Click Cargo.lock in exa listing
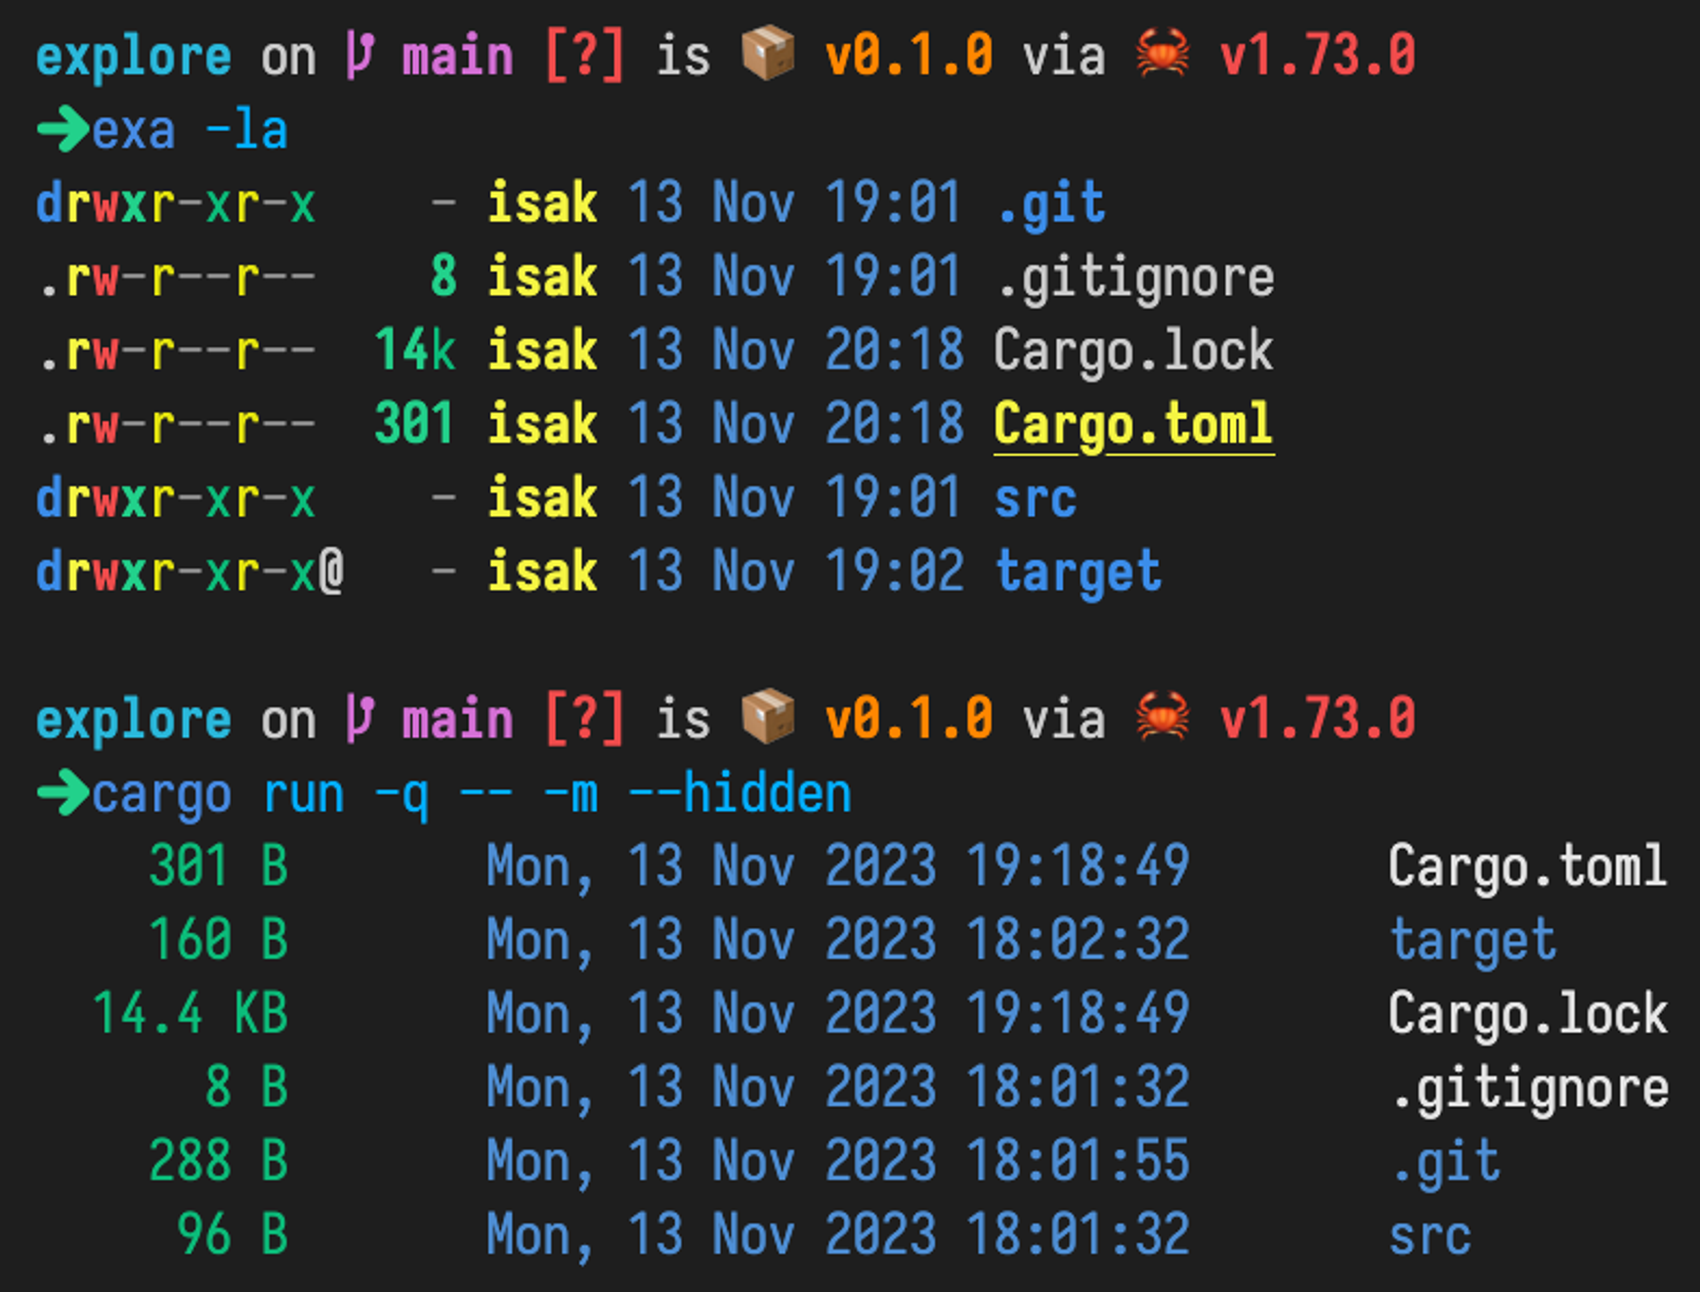Viewport: 1700px width, 1292px height. coord(1133,350)
